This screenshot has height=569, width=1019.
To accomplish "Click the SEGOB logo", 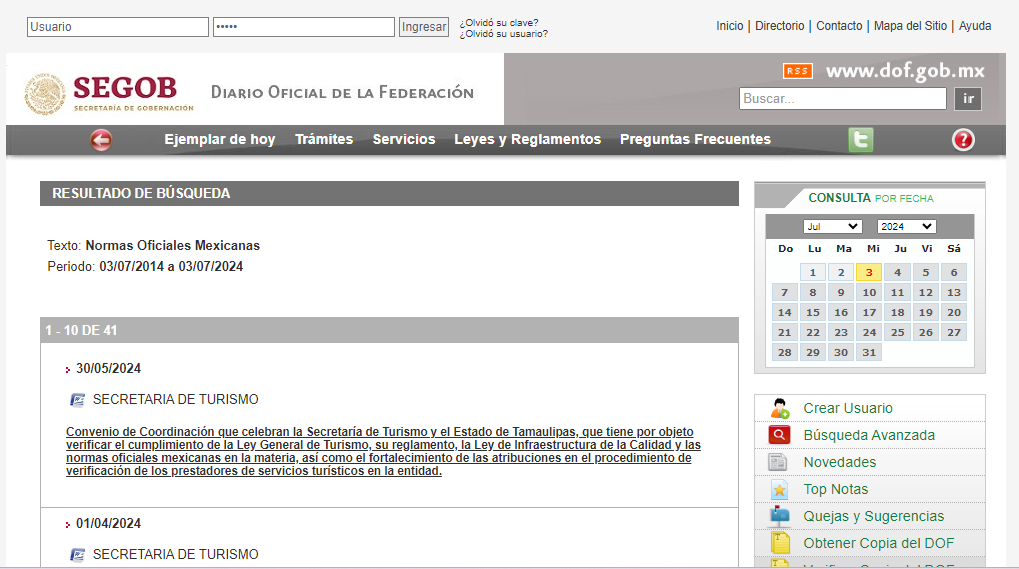I will pos(109,94).
